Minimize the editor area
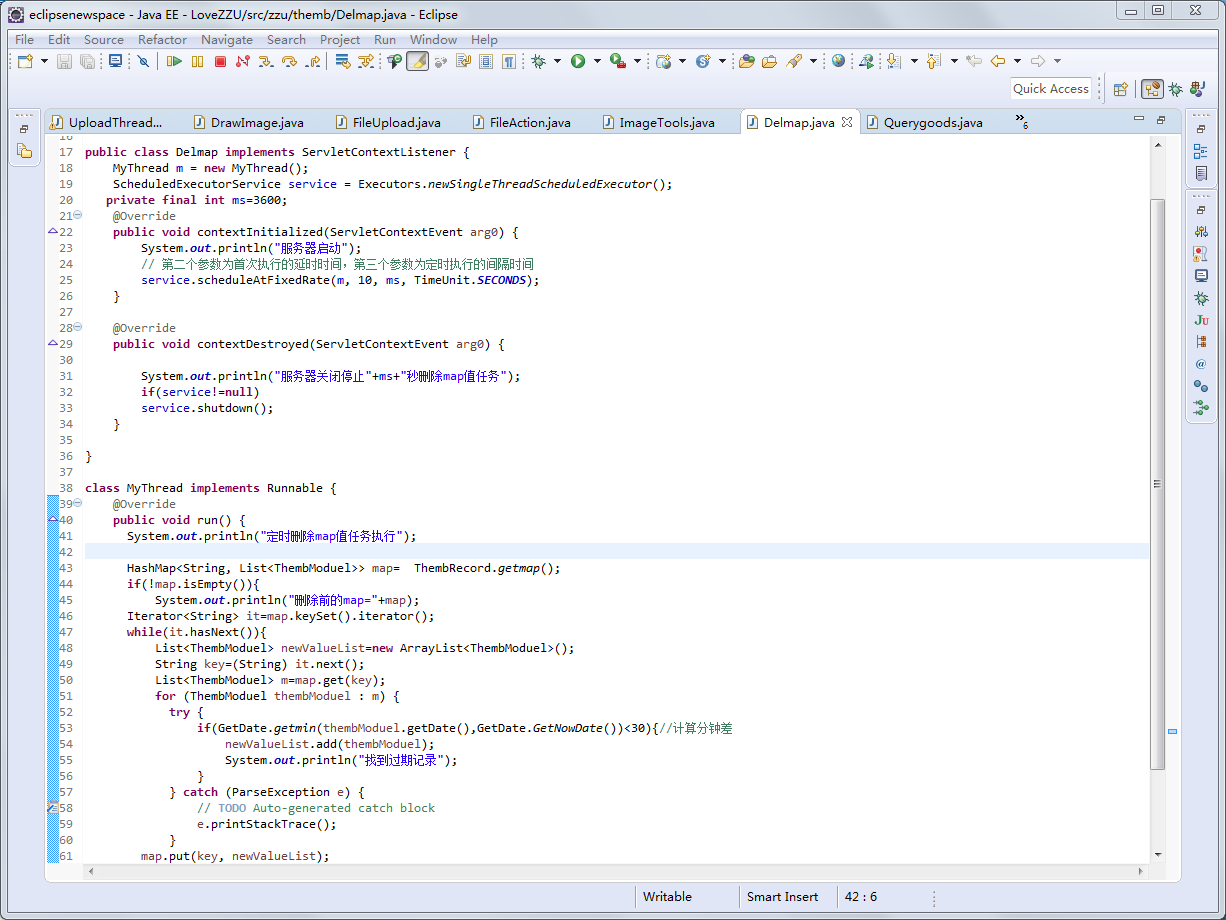 click(1139, 119)
